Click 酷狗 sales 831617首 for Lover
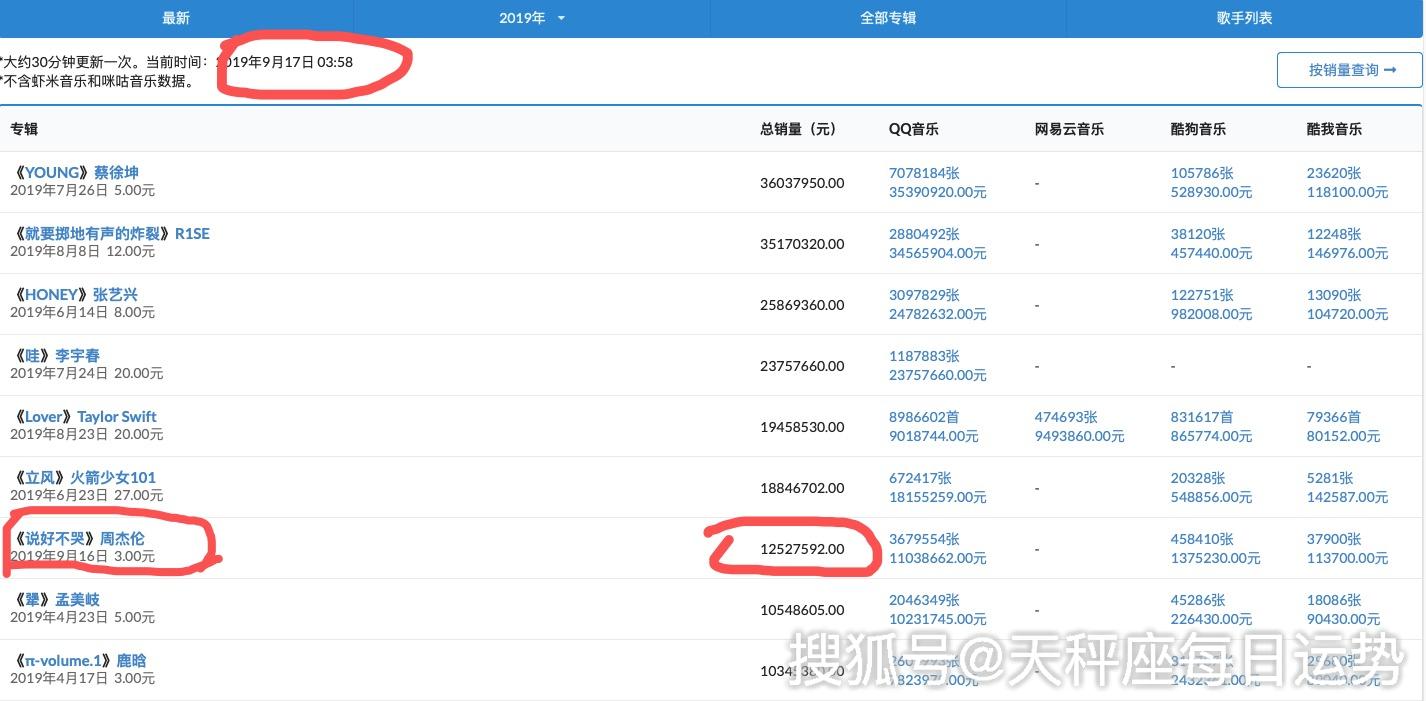Screen dimensions: 1426x701 pyautogui.click(x=1202, y=417)
